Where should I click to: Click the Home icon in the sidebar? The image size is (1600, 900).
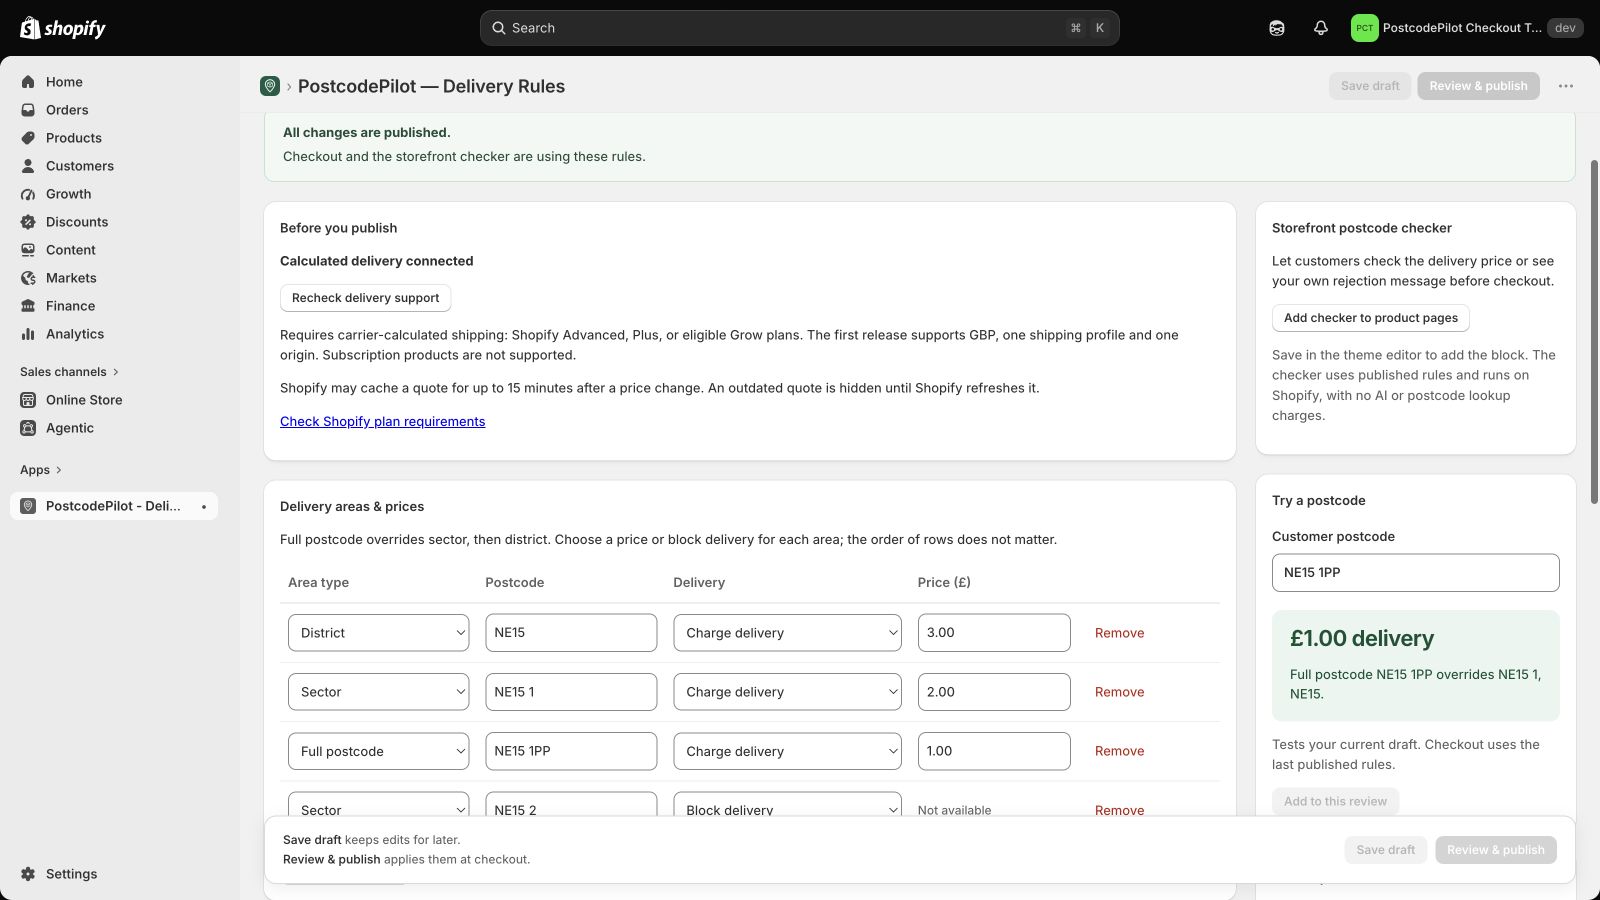tap(28, 82)
